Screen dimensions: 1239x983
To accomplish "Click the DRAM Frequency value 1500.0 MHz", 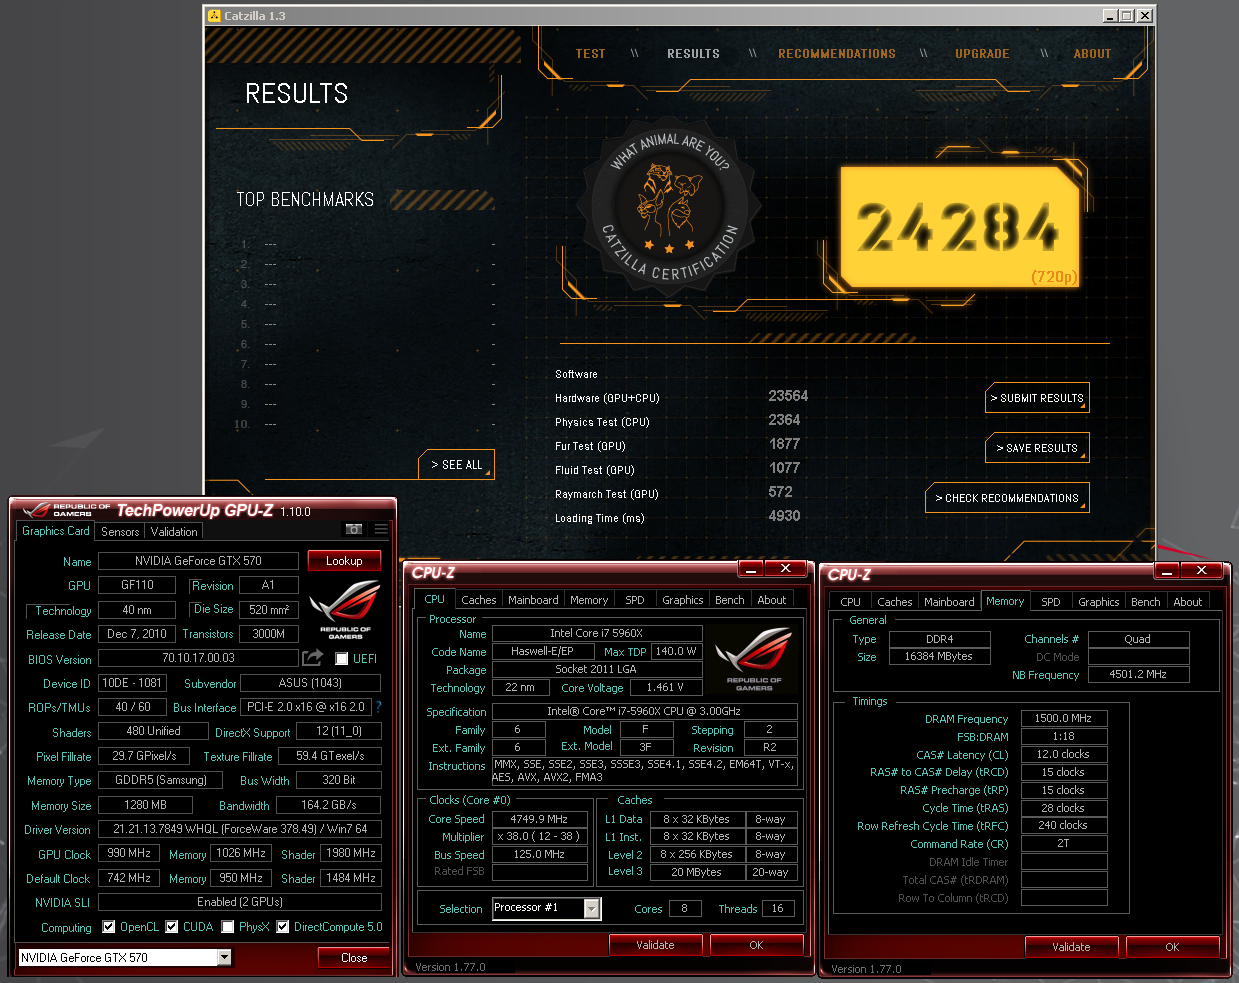I will 1063,718.
